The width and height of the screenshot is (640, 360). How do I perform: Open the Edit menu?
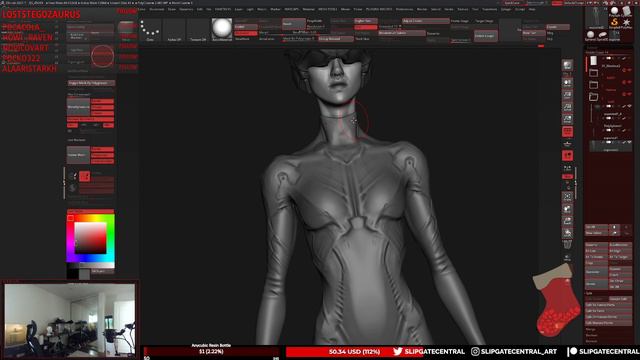tap(200, 9)
